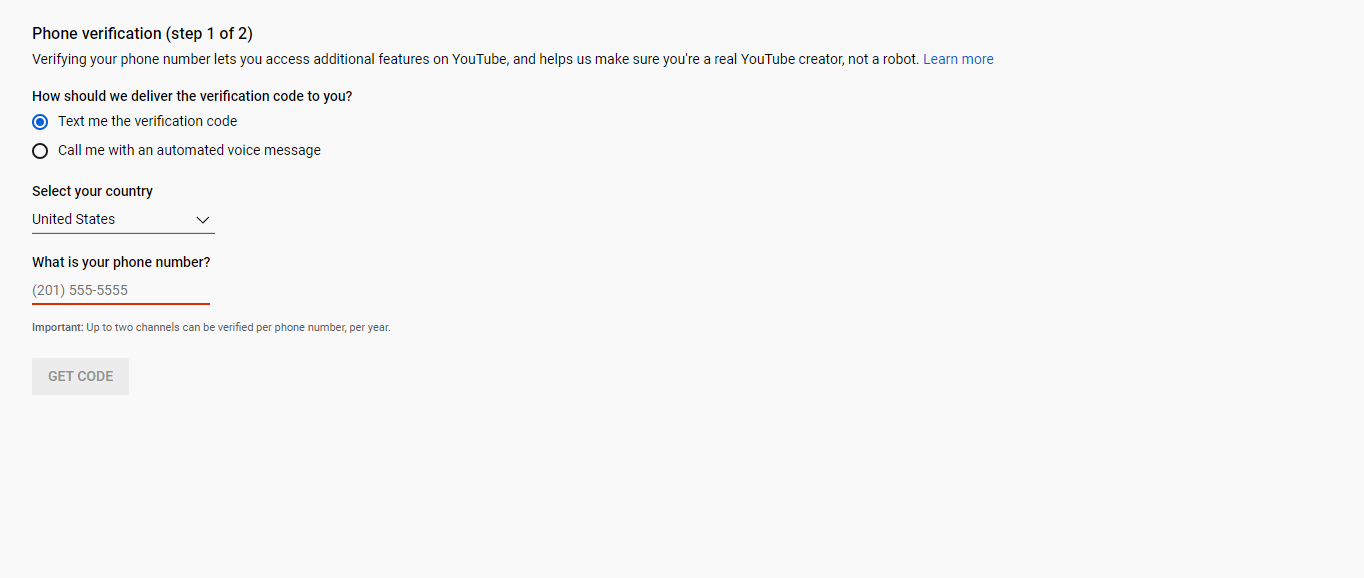Click the 'Select your country' label
The width and height of the screenshot is (1364, 578).
pos(92,191)
